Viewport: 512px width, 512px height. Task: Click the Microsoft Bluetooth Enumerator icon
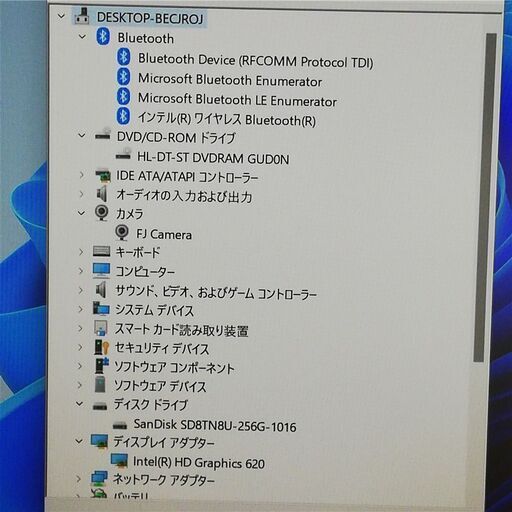pyautogui.click(x=124, y=77)
